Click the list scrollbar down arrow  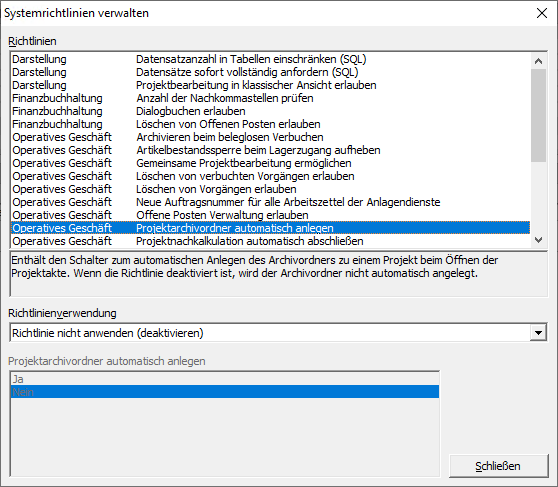(x=538, y=240)
